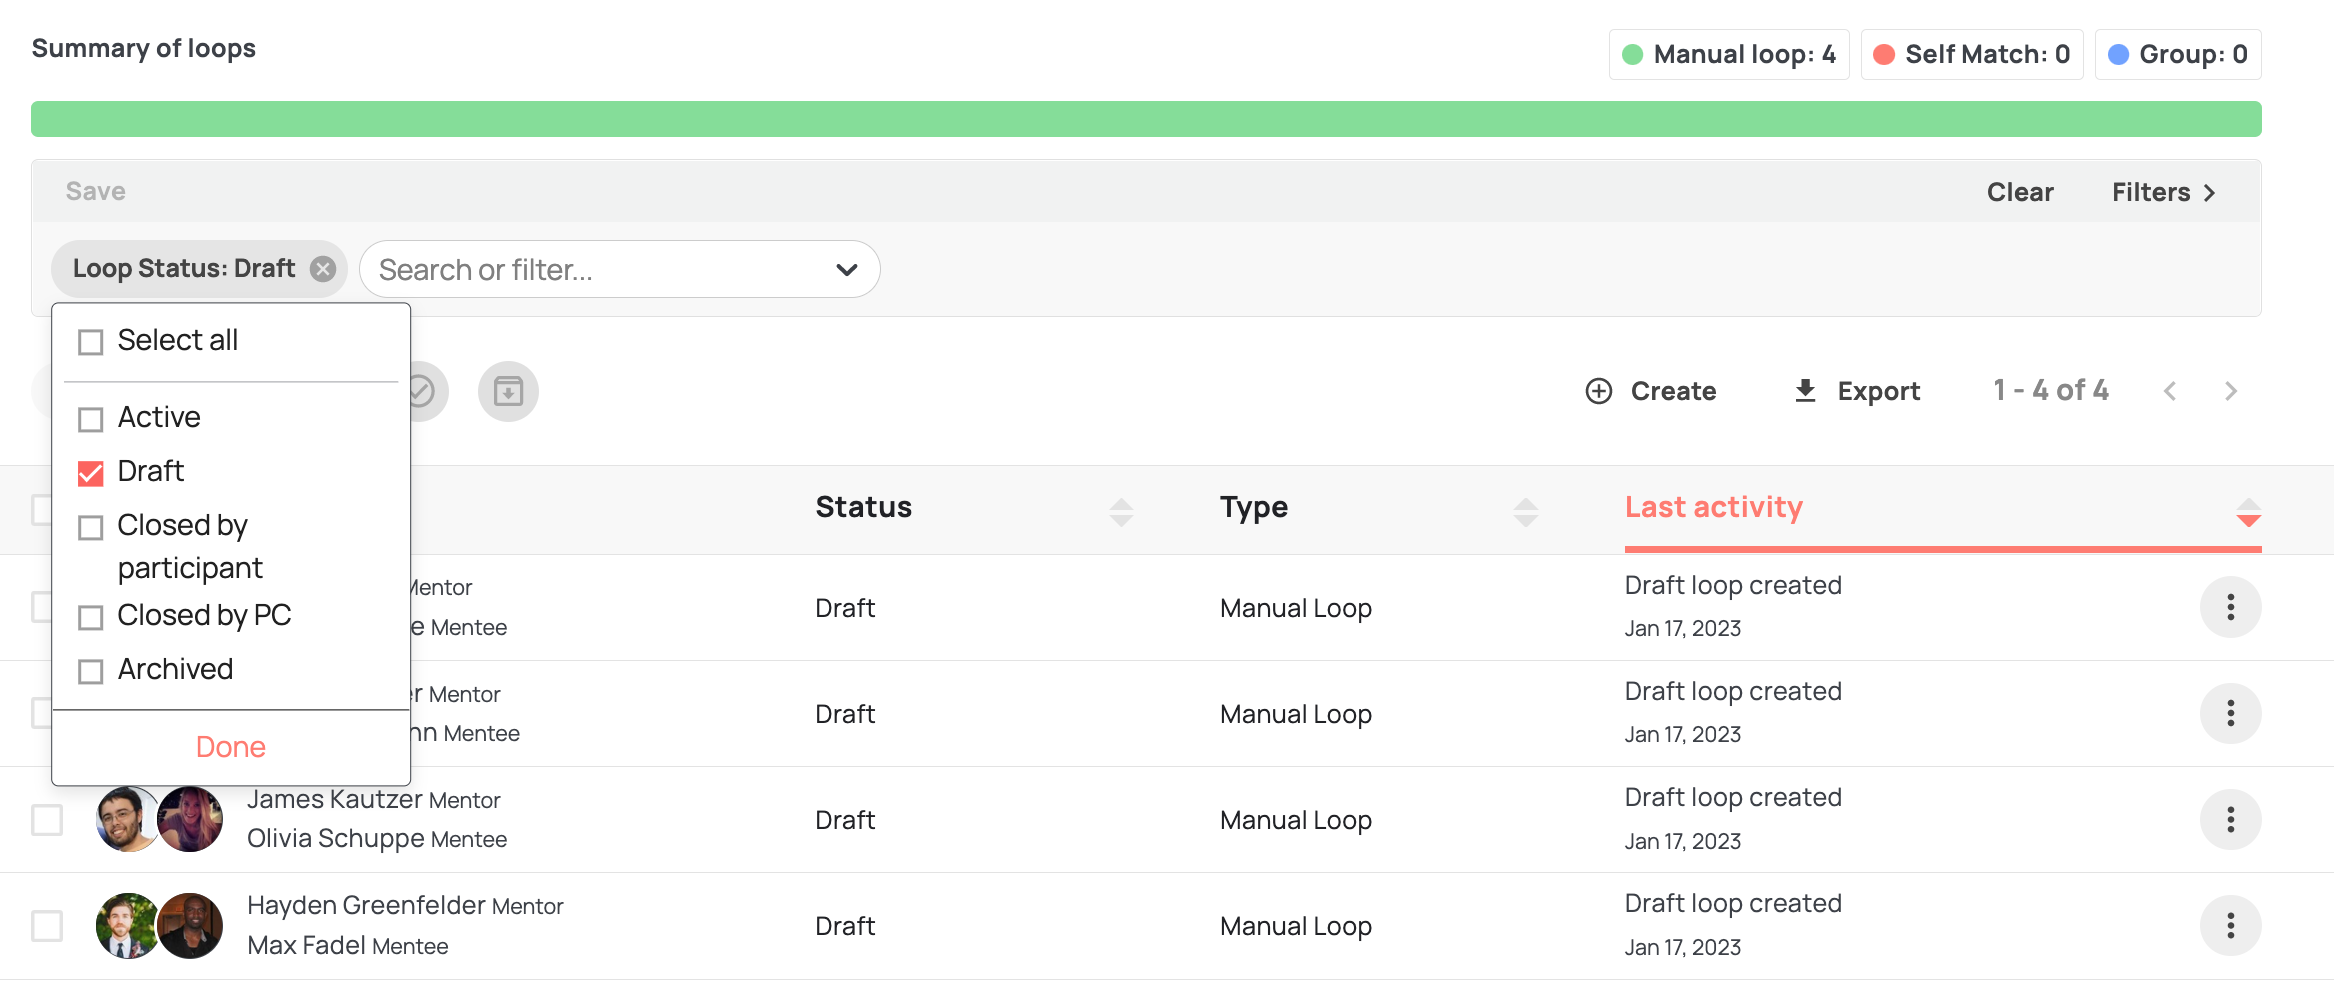Screen dimensions: 2334x1006
Task: Click Max Fadel's avatar thumbnail
Action: point(191,925)
